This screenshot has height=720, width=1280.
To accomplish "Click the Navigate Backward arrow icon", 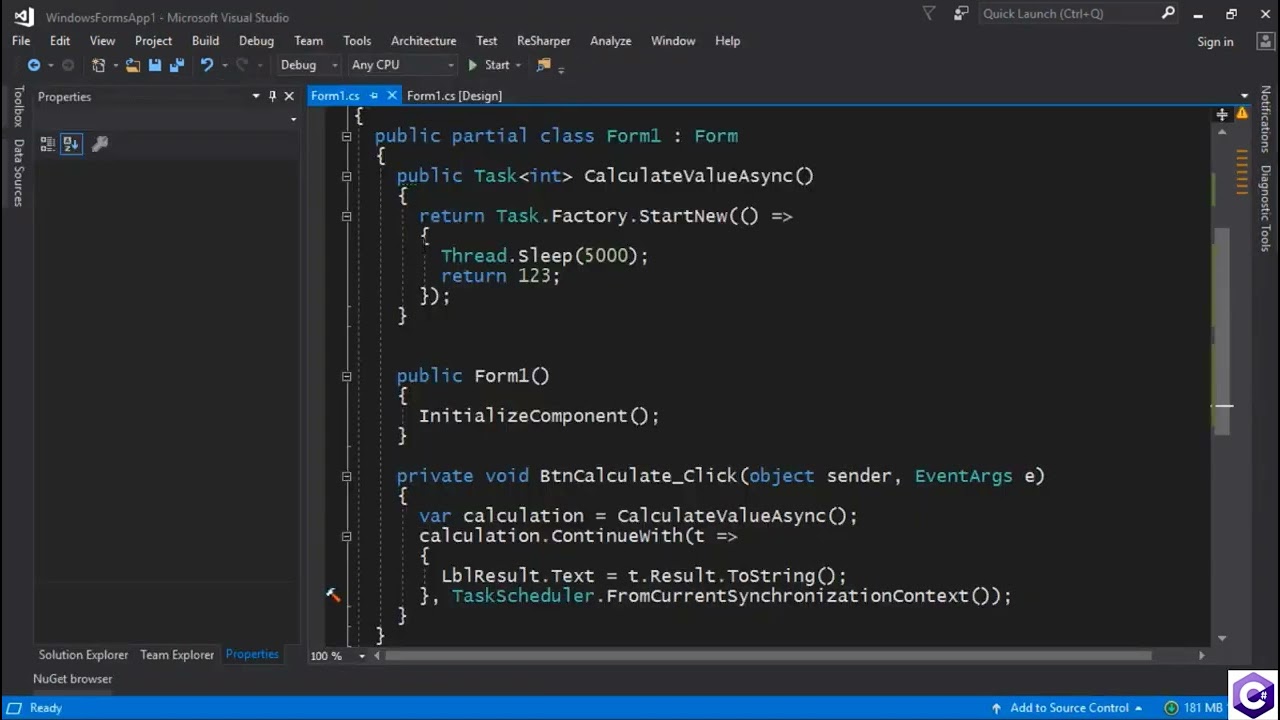I will coord(33,65).
